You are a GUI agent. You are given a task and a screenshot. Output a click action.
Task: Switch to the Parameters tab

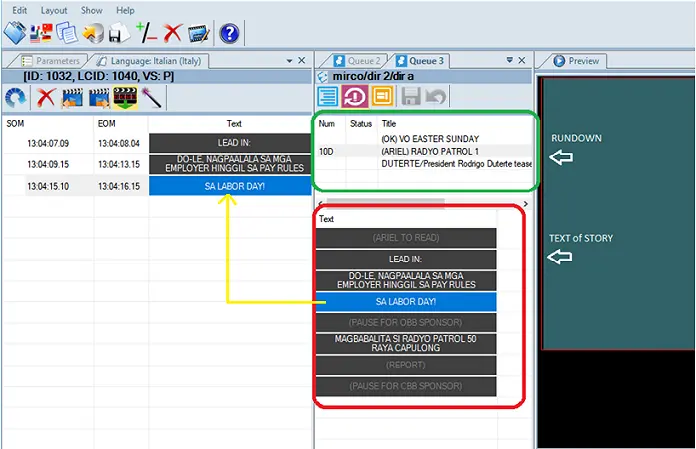50,61
